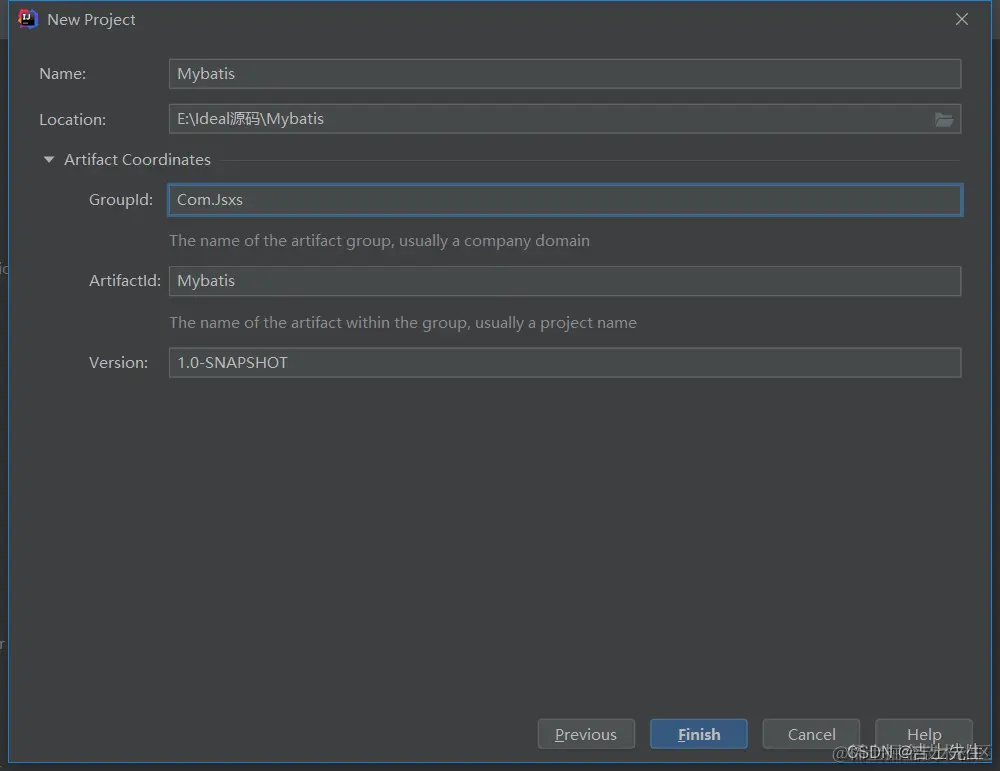Click the folder browse icon in Location
Image resolution: width=1000 pixels, height=771 pixels.
click(943, 119)
